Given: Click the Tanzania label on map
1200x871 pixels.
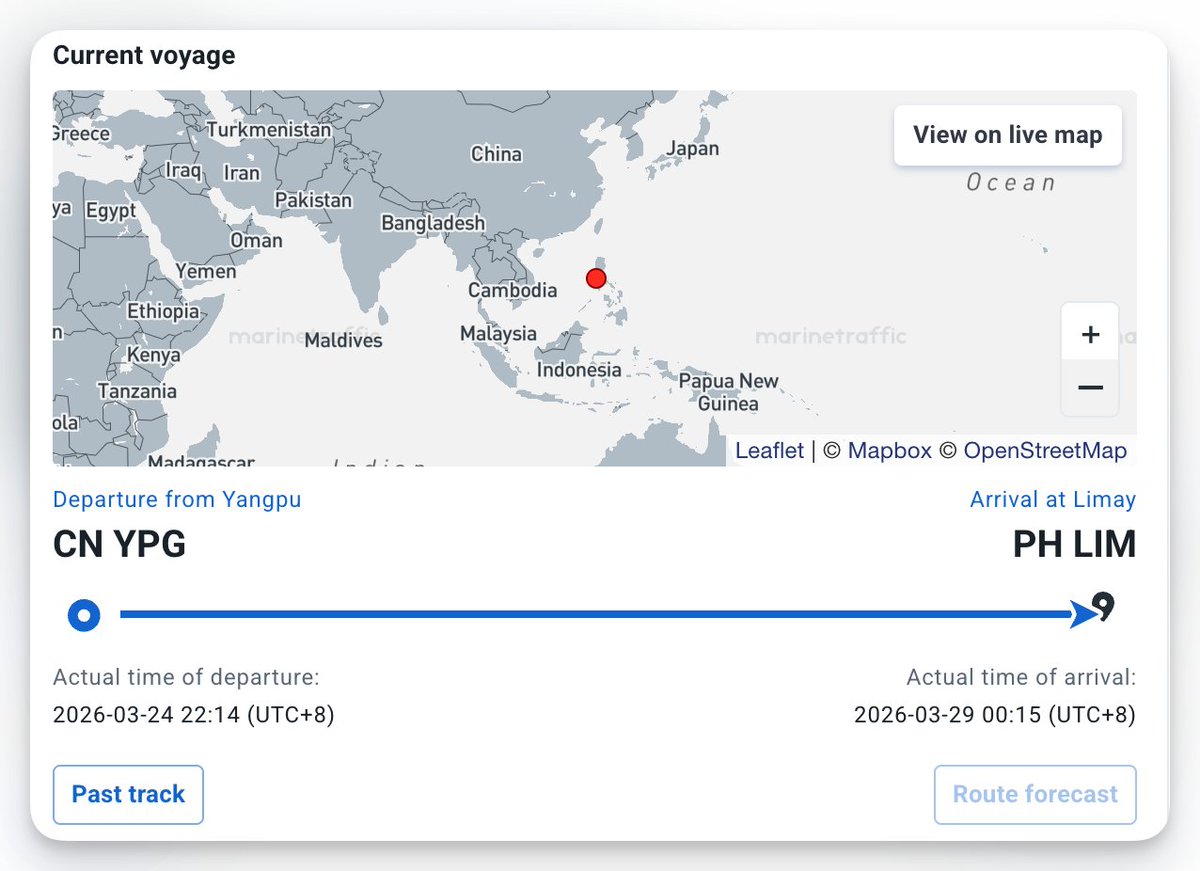Looking at the screenshot, I should click(137, 392).
